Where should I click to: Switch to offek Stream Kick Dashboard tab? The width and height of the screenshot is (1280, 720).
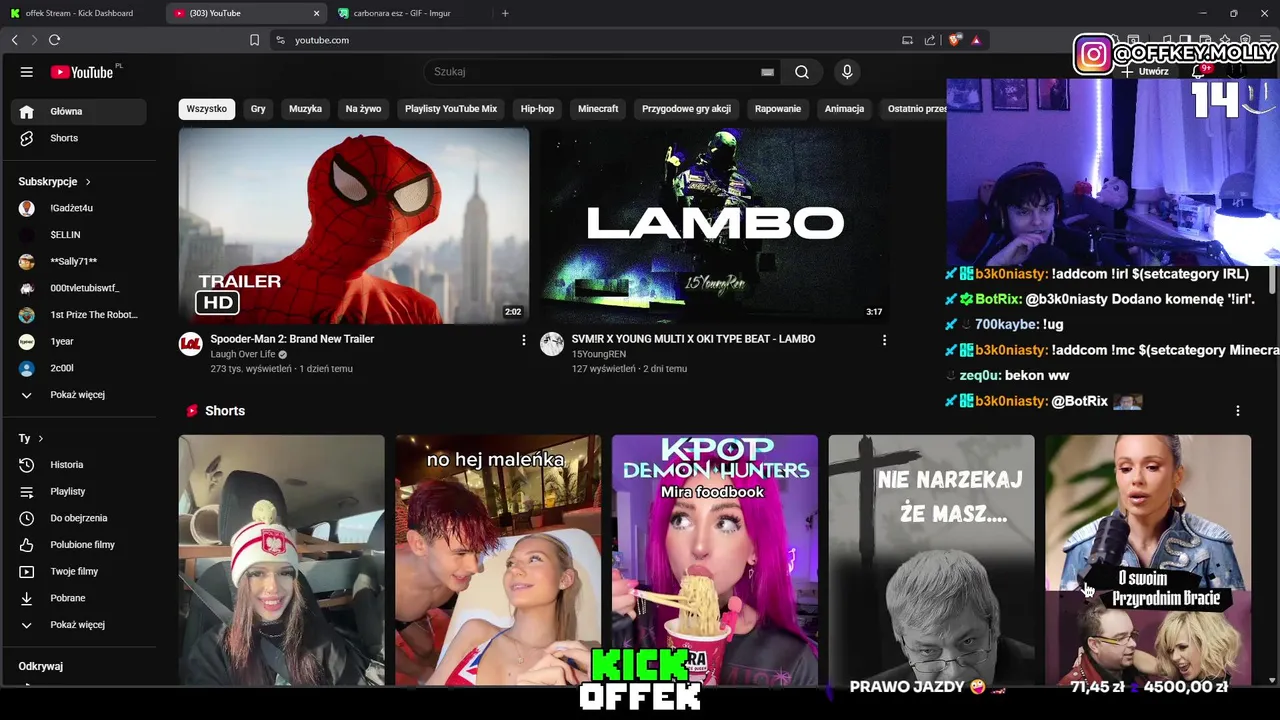pos(80,13)
